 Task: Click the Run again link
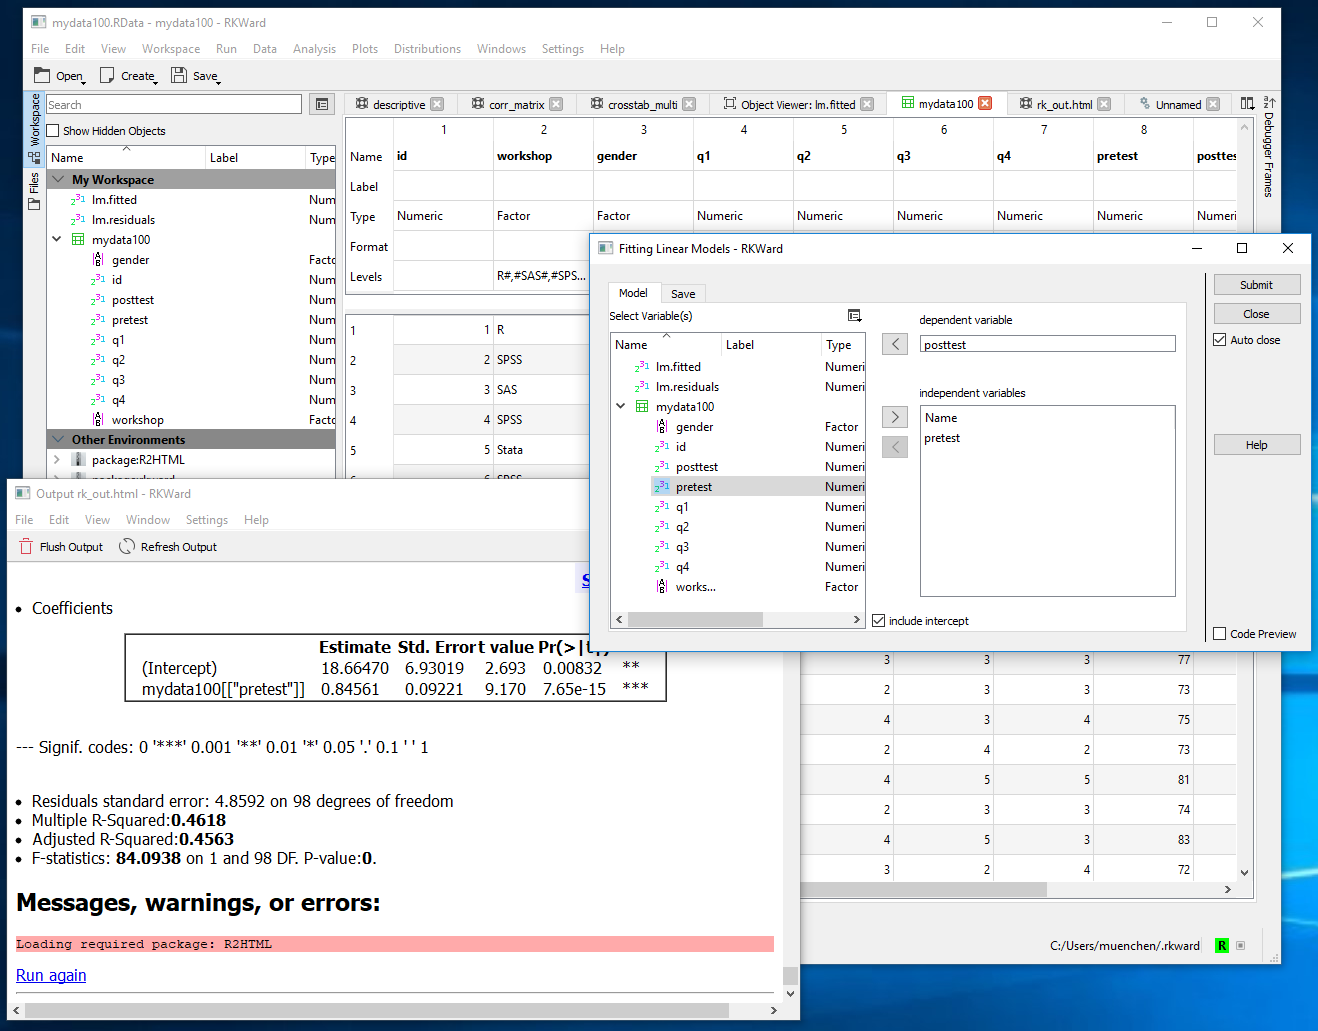(x=50, y=975)
